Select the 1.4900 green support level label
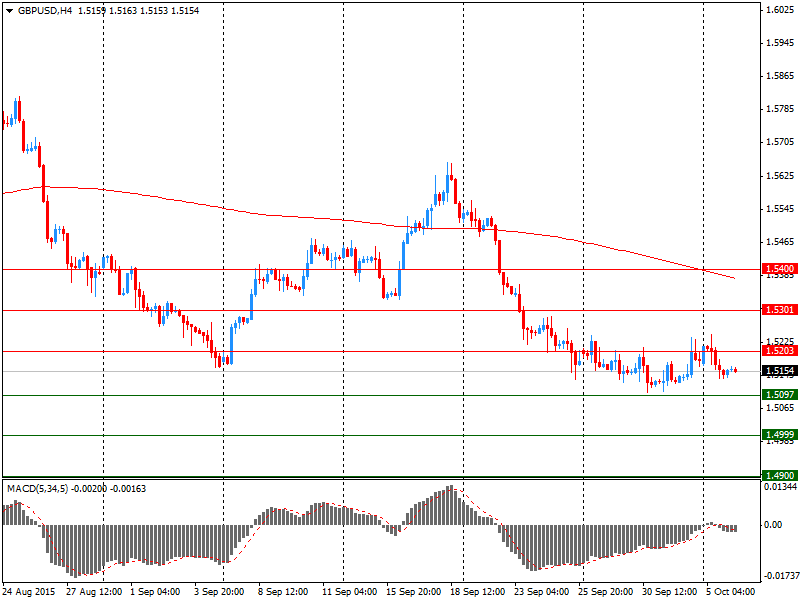800x600 pixels. 780,476
